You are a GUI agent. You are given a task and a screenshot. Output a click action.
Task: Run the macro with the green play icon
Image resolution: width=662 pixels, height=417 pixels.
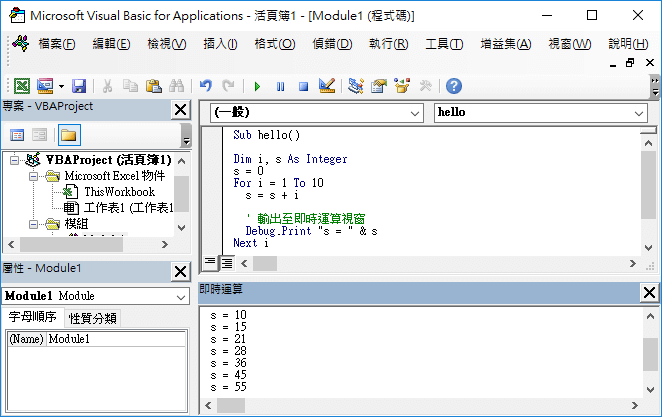(257, 87)
